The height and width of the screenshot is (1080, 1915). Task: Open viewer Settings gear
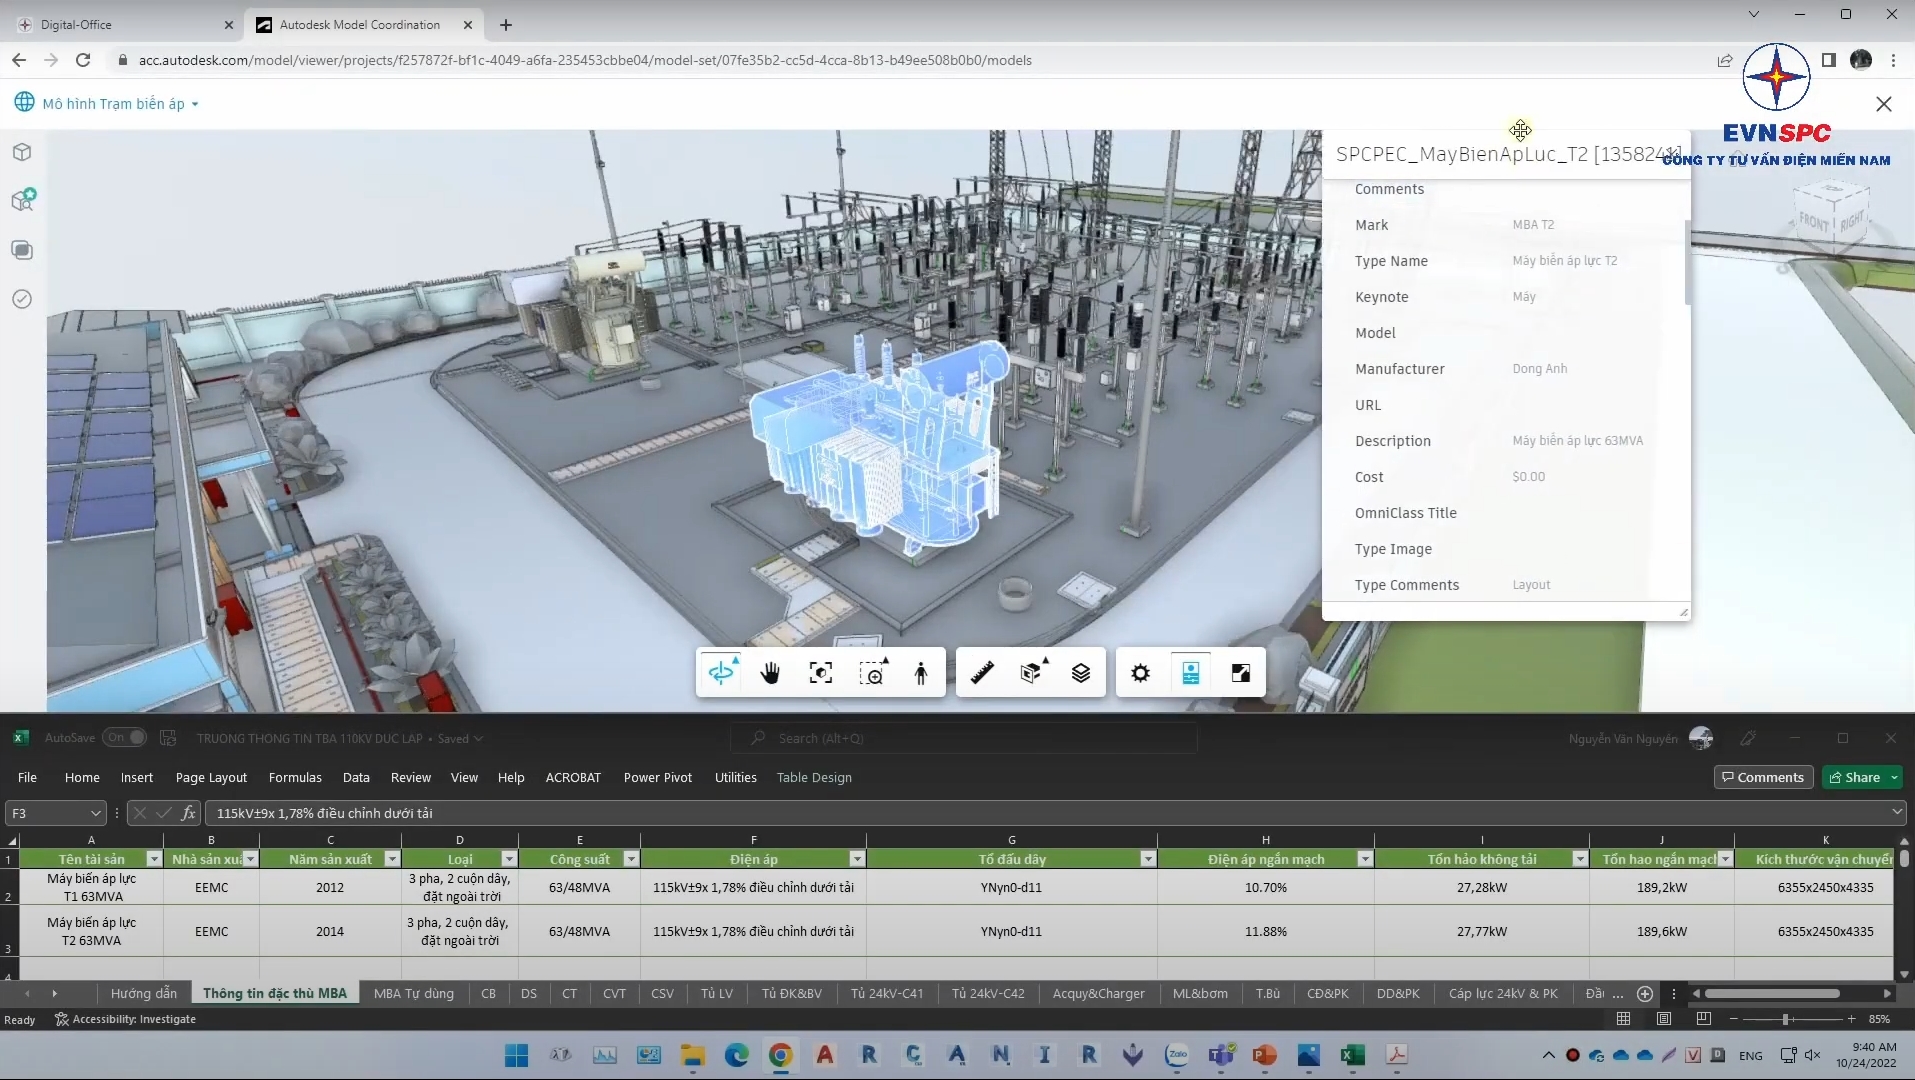[1140, 673]
